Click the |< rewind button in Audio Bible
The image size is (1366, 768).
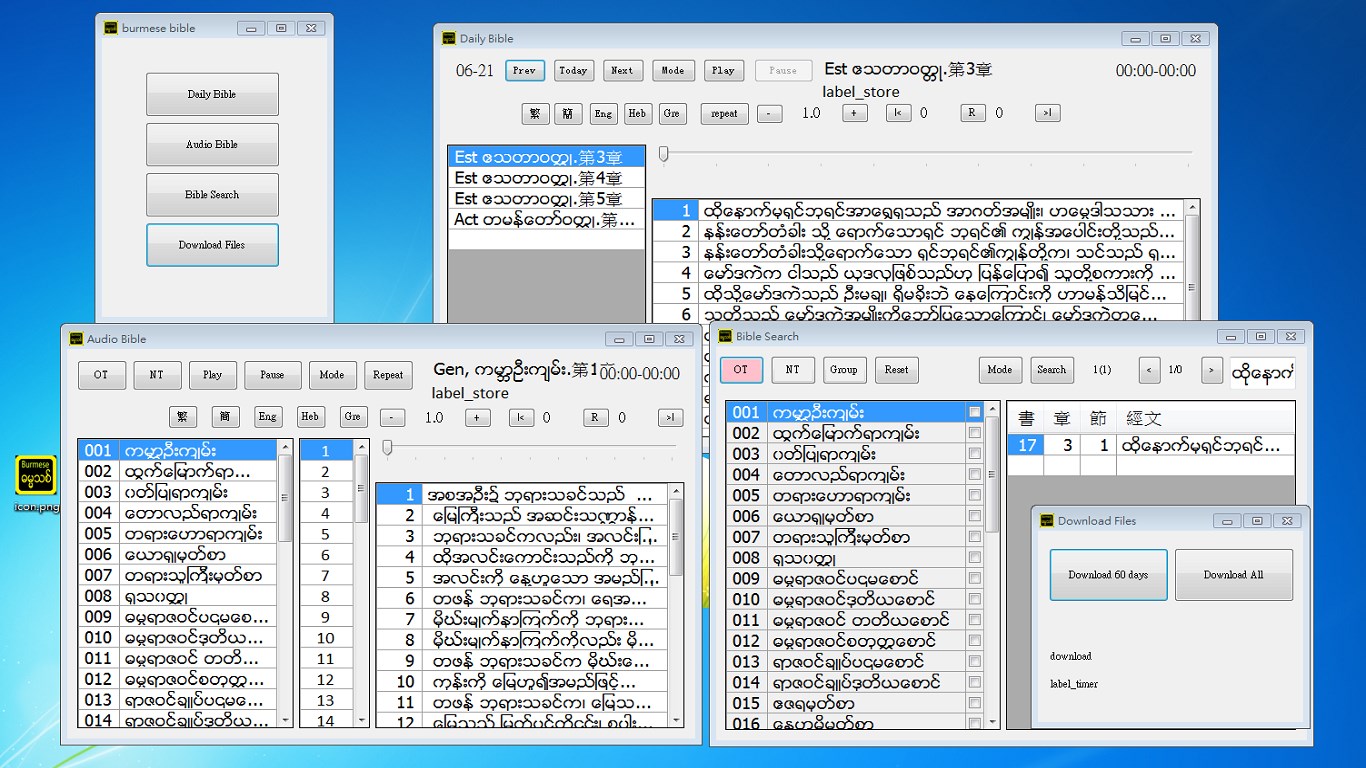click(520, 417)
